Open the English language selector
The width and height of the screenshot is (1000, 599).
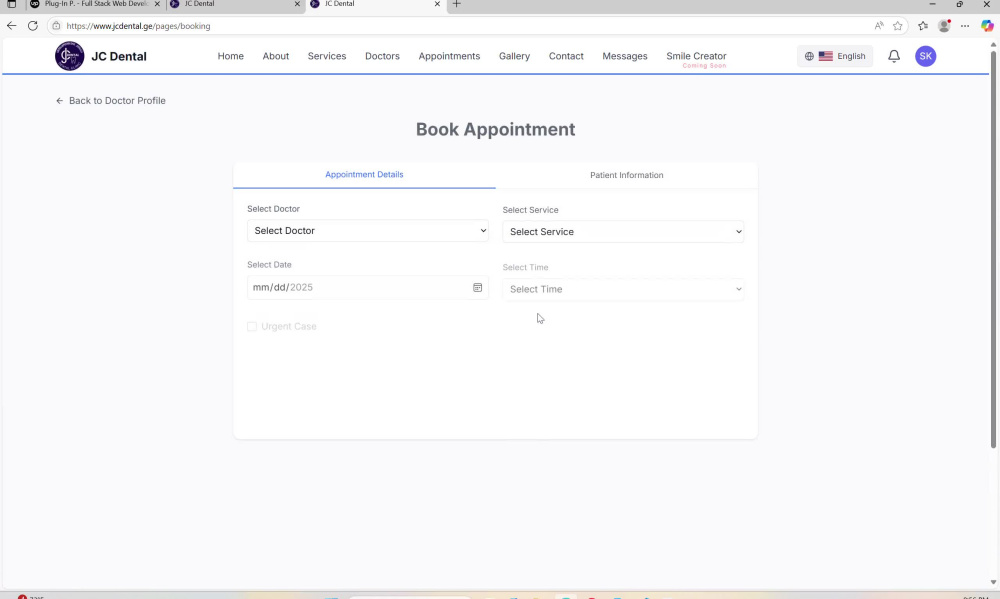(835, 56)
